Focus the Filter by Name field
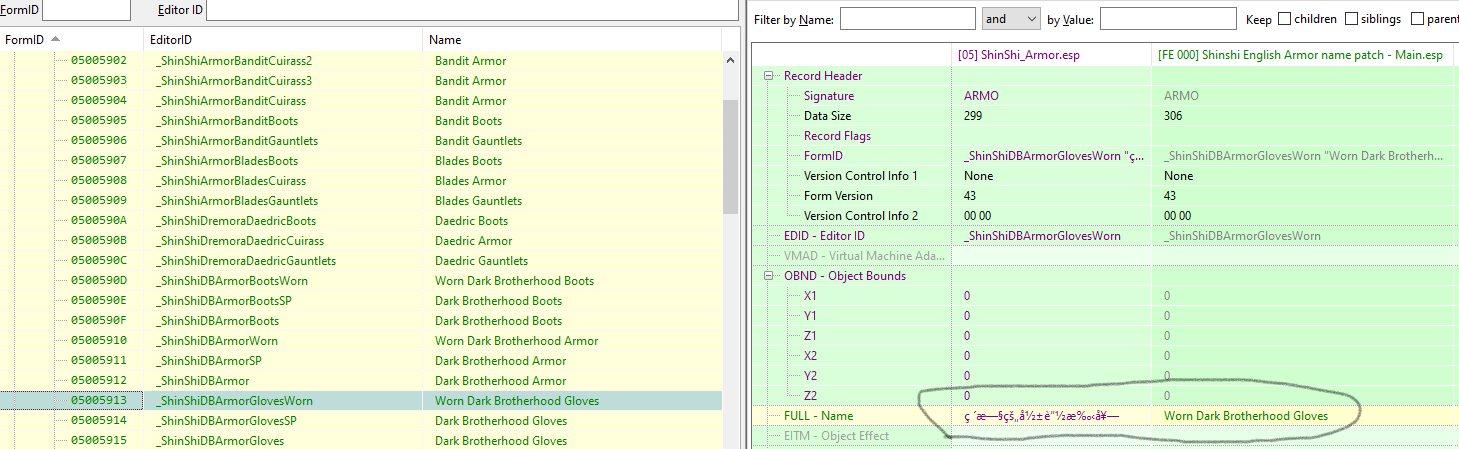1459x449 pixels. pos(908,19)
